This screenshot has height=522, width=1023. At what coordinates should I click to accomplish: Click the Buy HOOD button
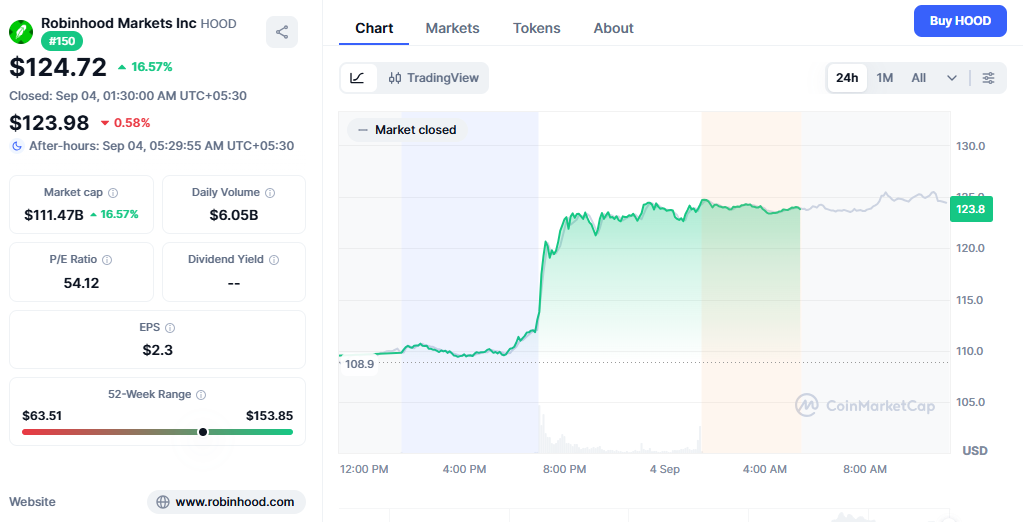pyautogui.click(x=960, y=21)
